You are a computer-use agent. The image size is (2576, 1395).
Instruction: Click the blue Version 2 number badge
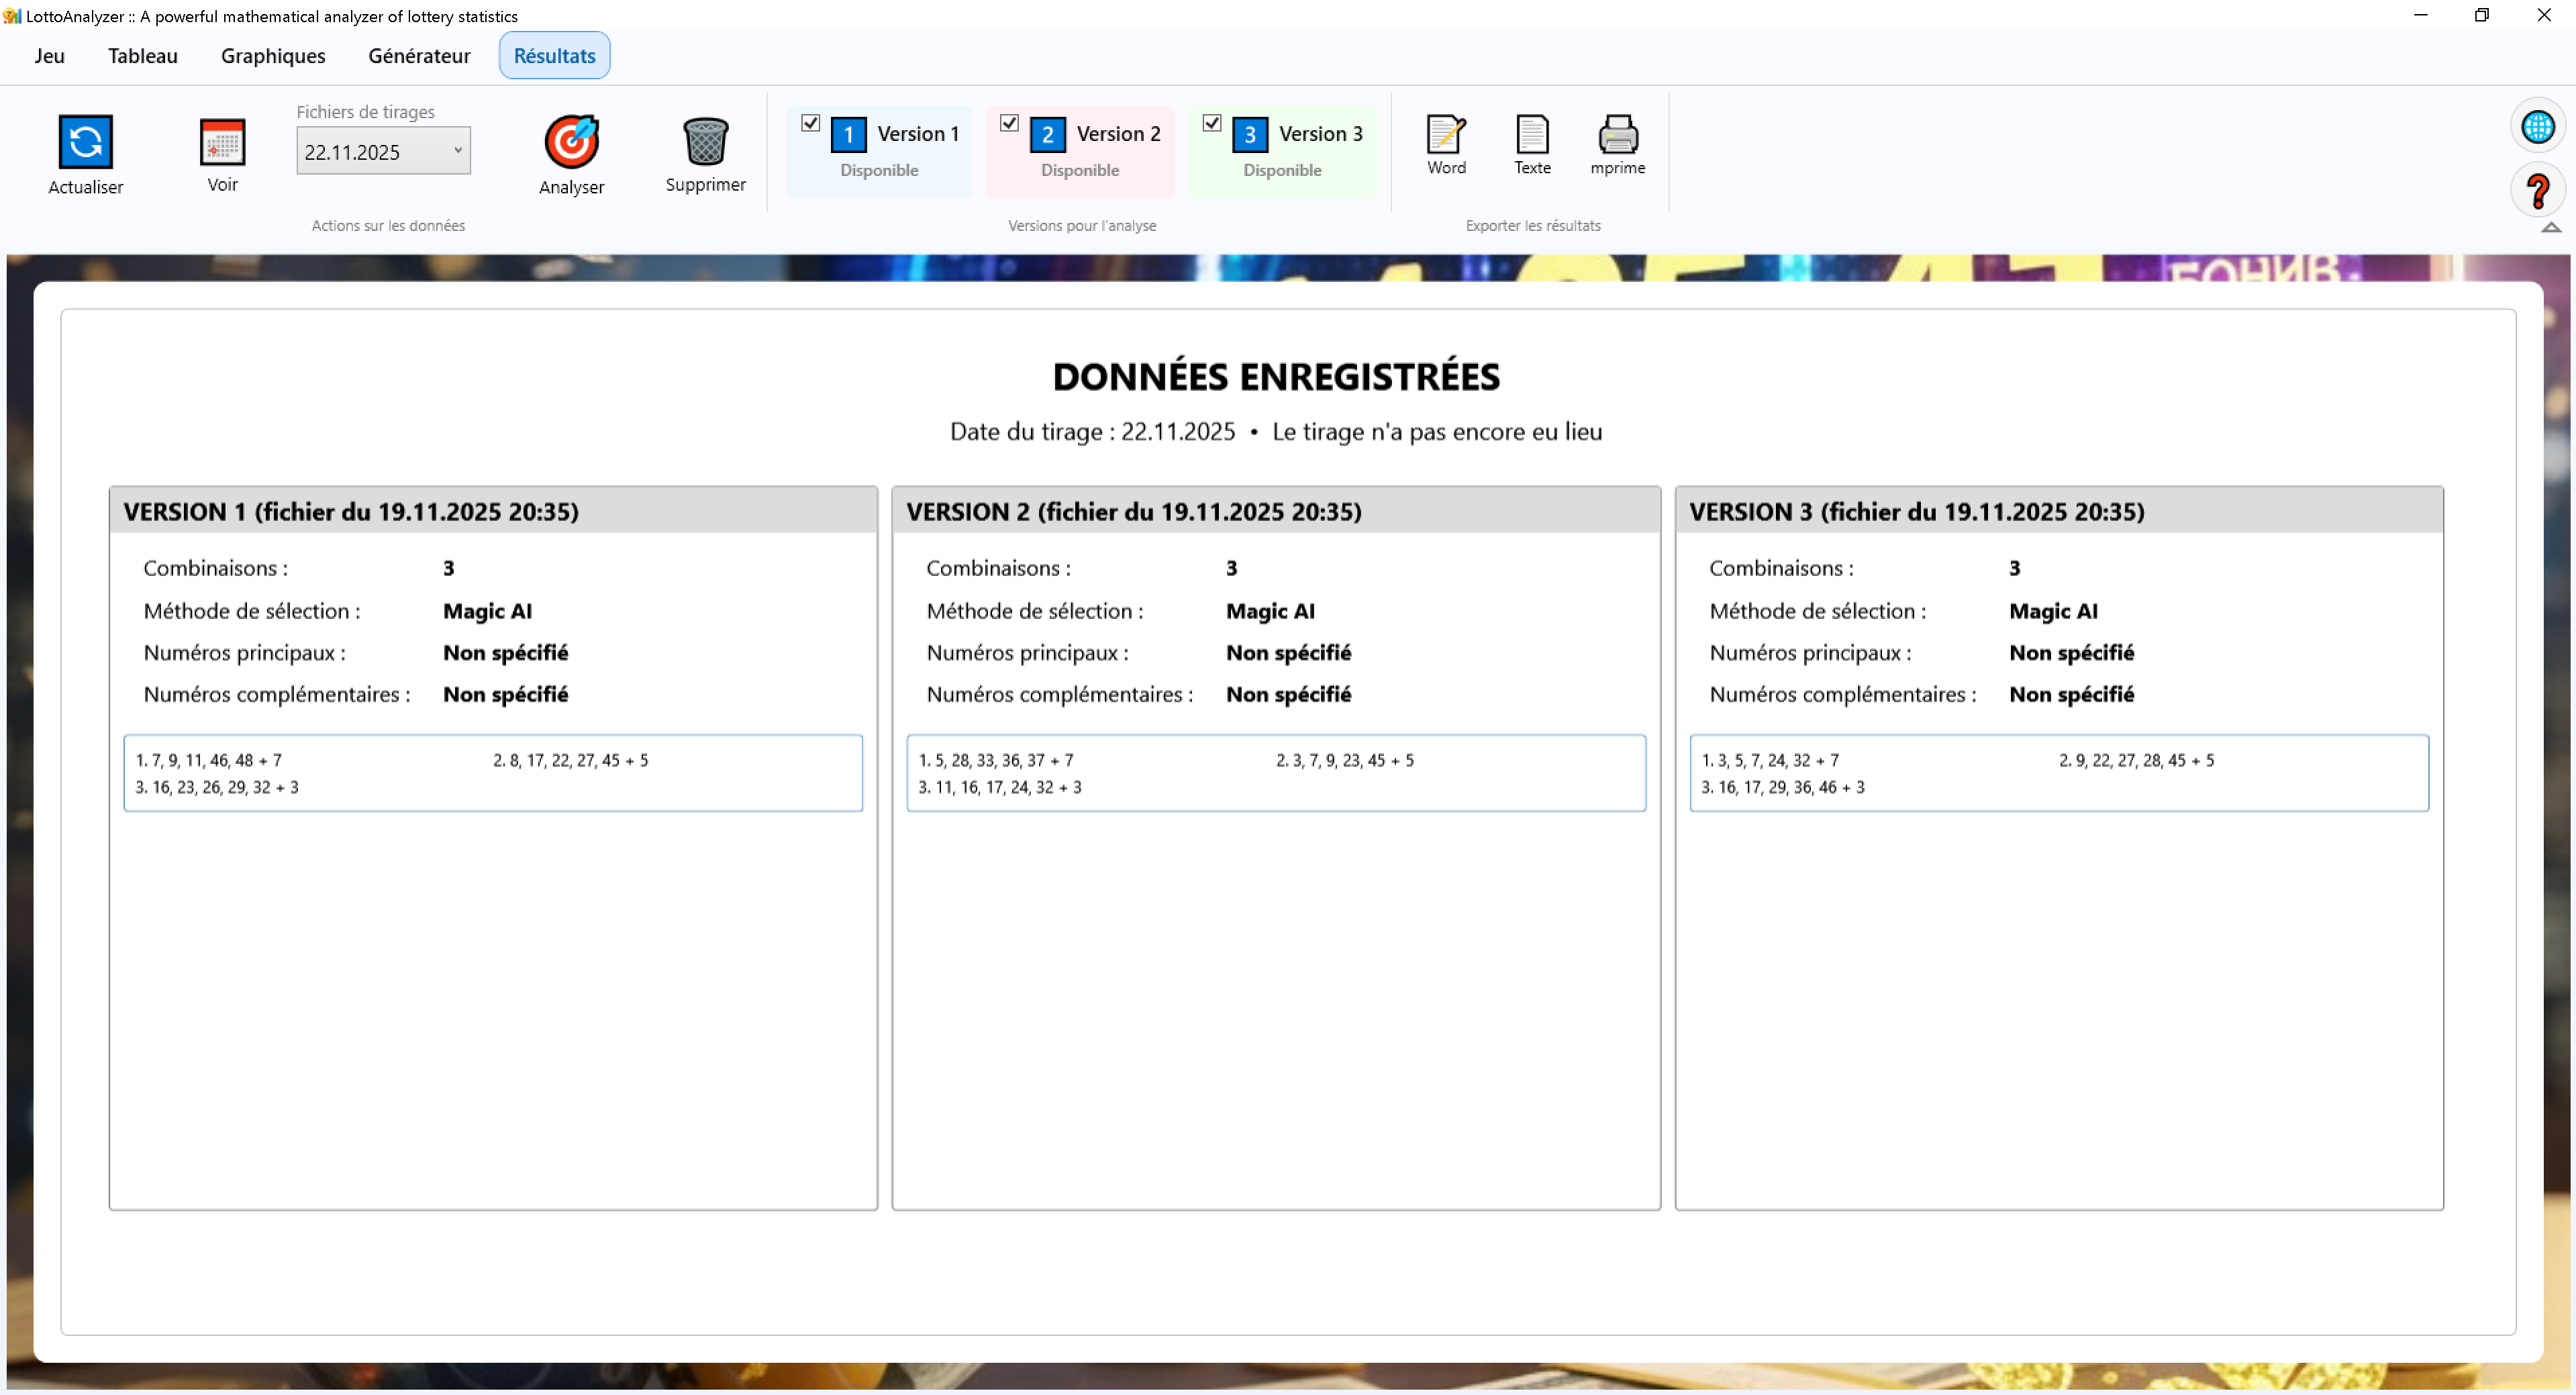coord(1047,134)
